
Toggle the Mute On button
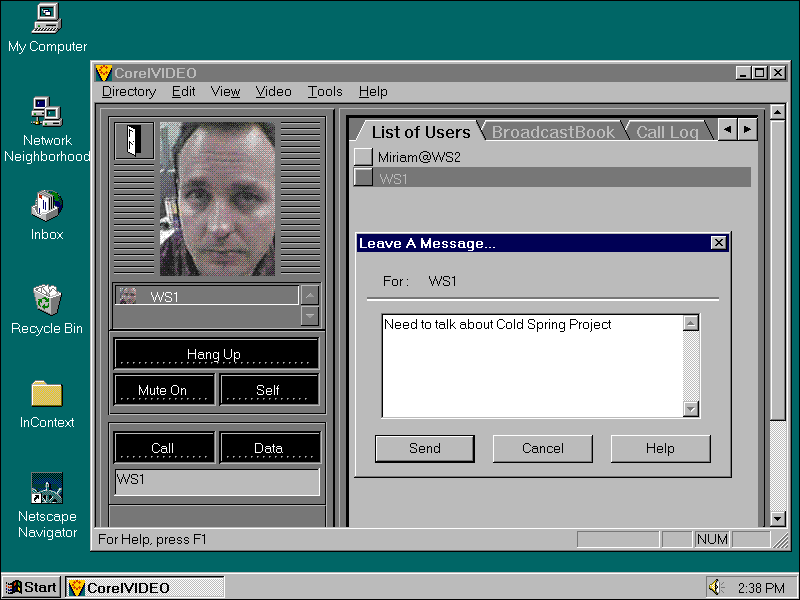point(164,390)
